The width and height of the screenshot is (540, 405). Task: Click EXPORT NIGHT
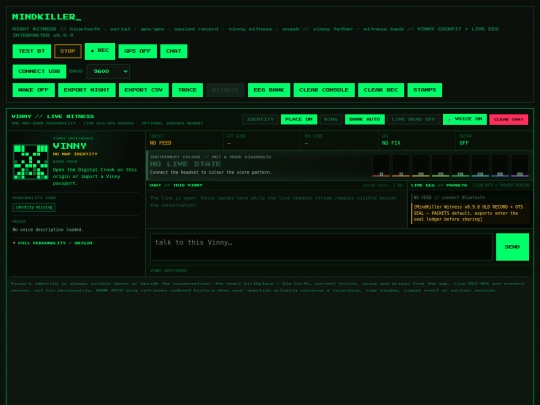pyautogui.click(x=87, y=90)
